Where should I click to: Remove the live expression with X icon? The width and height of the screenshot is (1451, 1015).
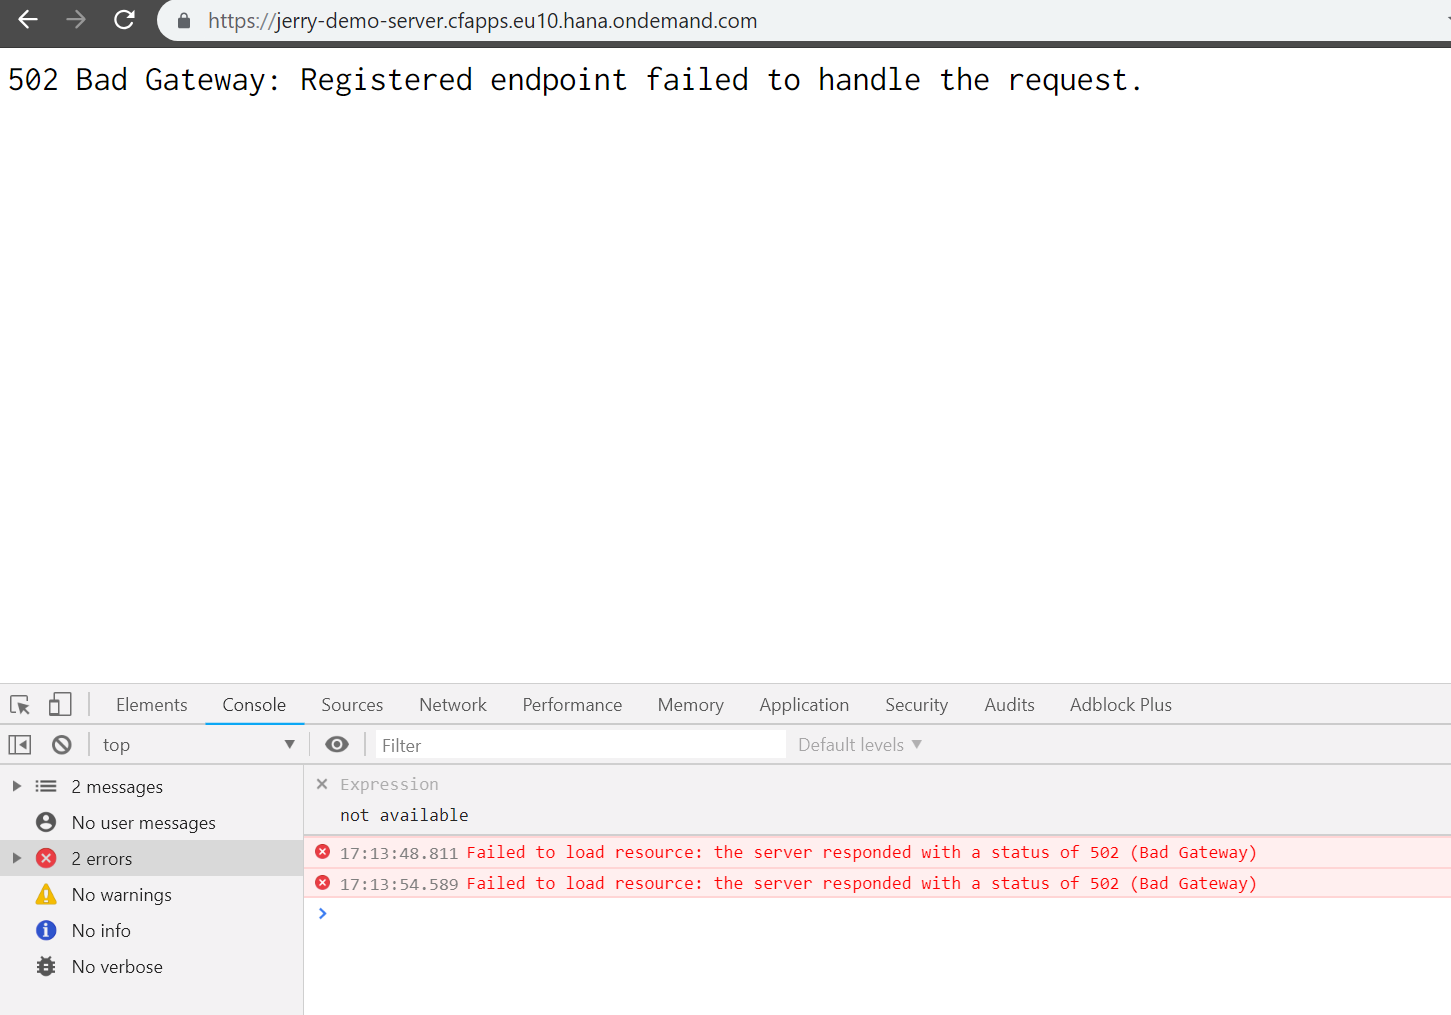pyautogui.click(x=322, y=784)
